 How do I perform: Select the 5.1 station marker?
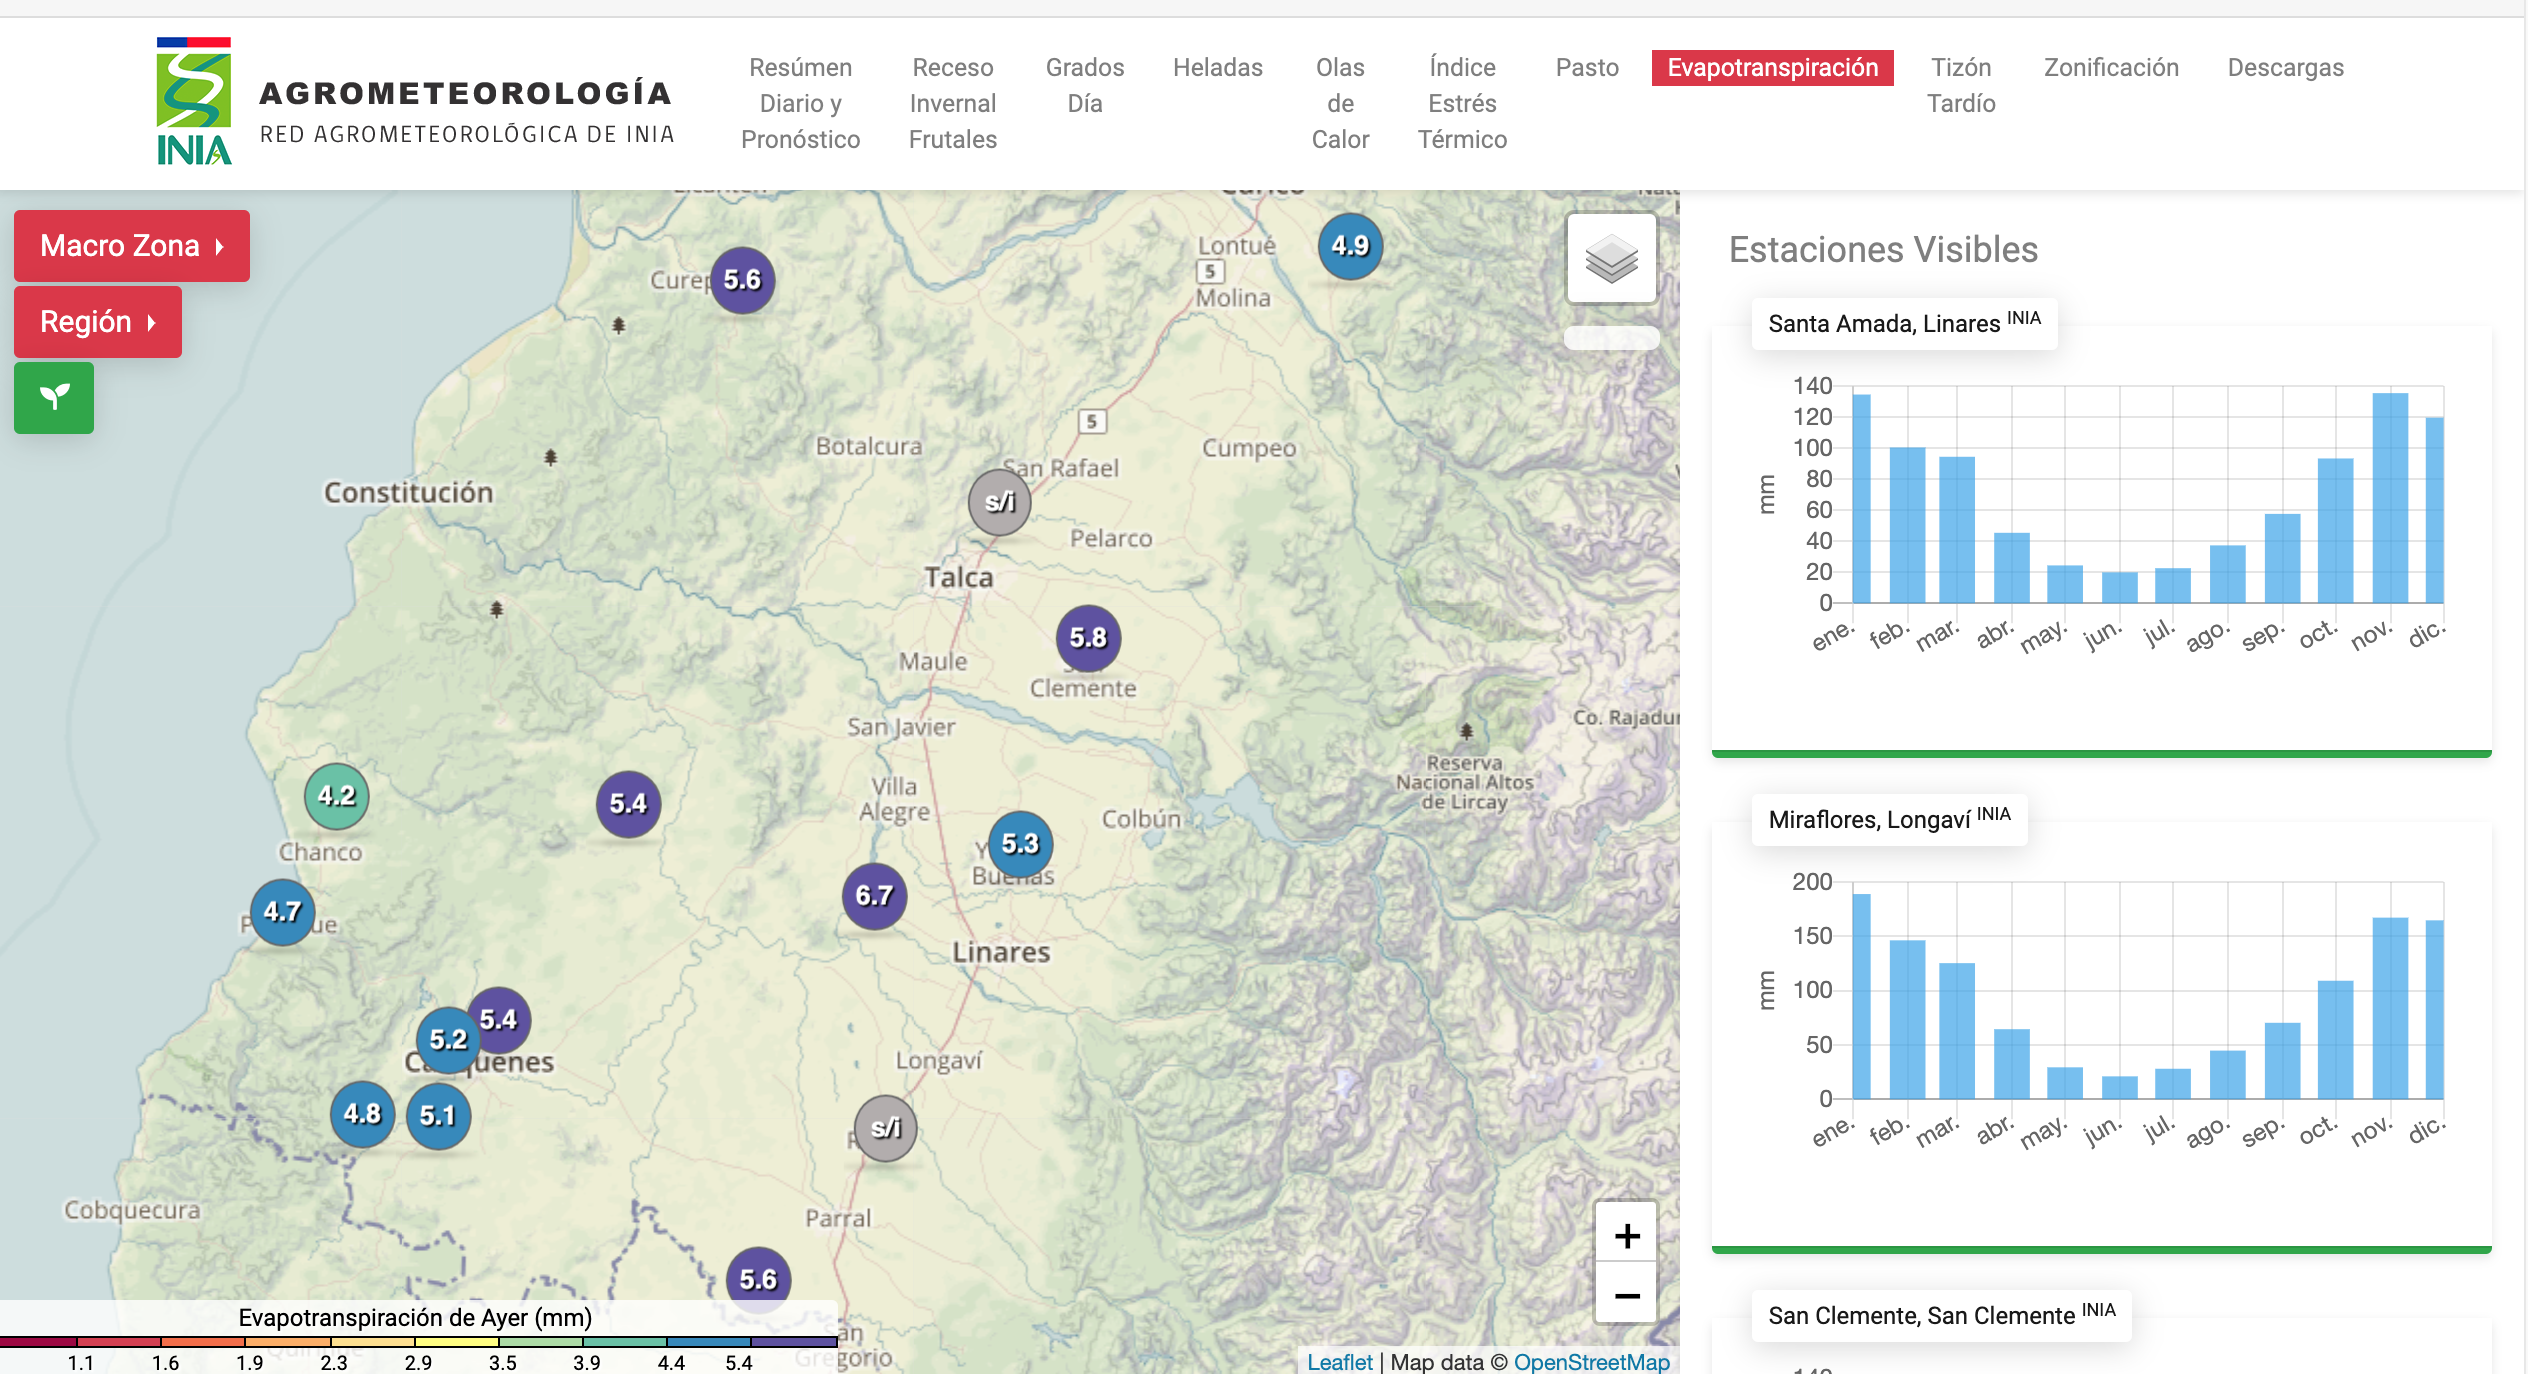[x=438, y=1116]
